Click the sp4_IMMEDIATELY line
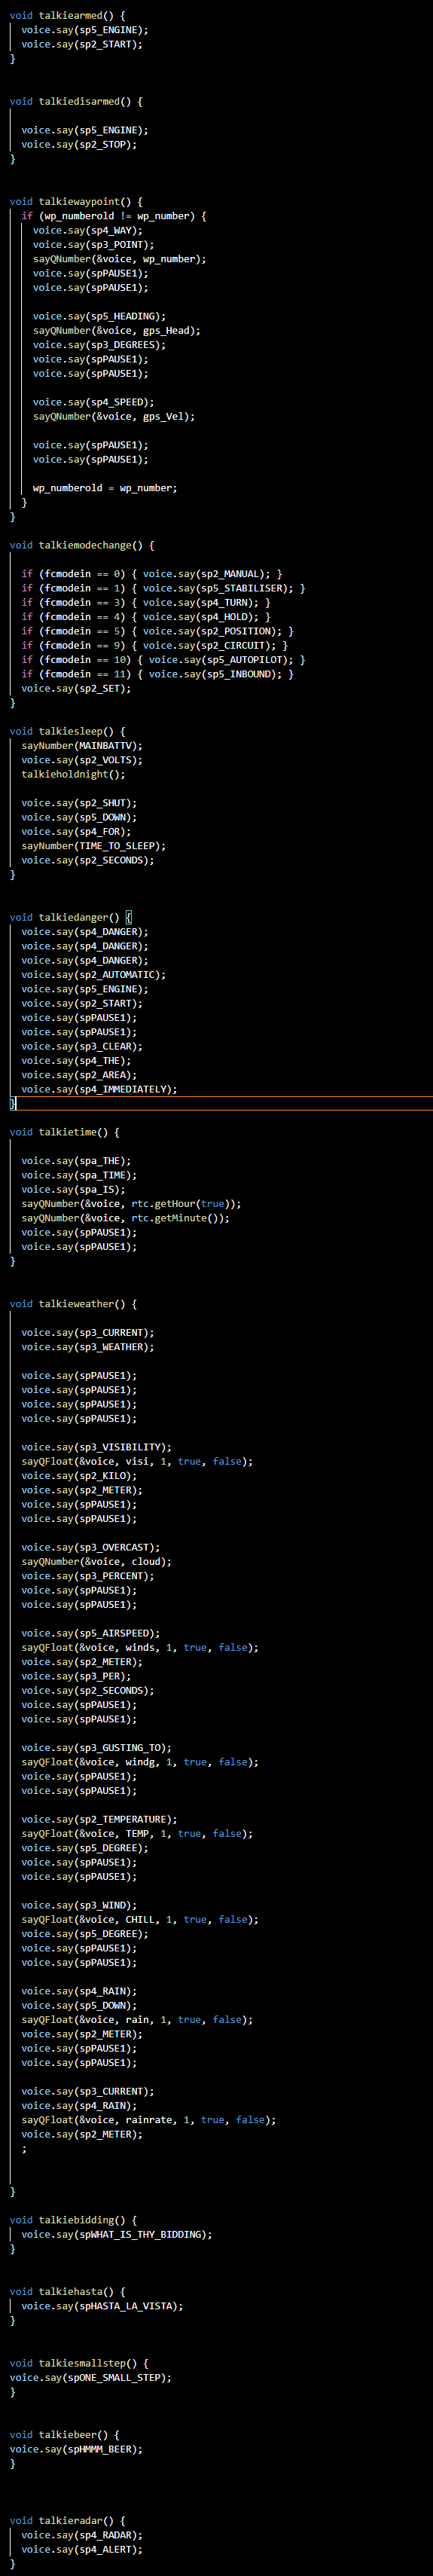The width and height of the screenshot is (433, 2576). (x=99, y=1089)
